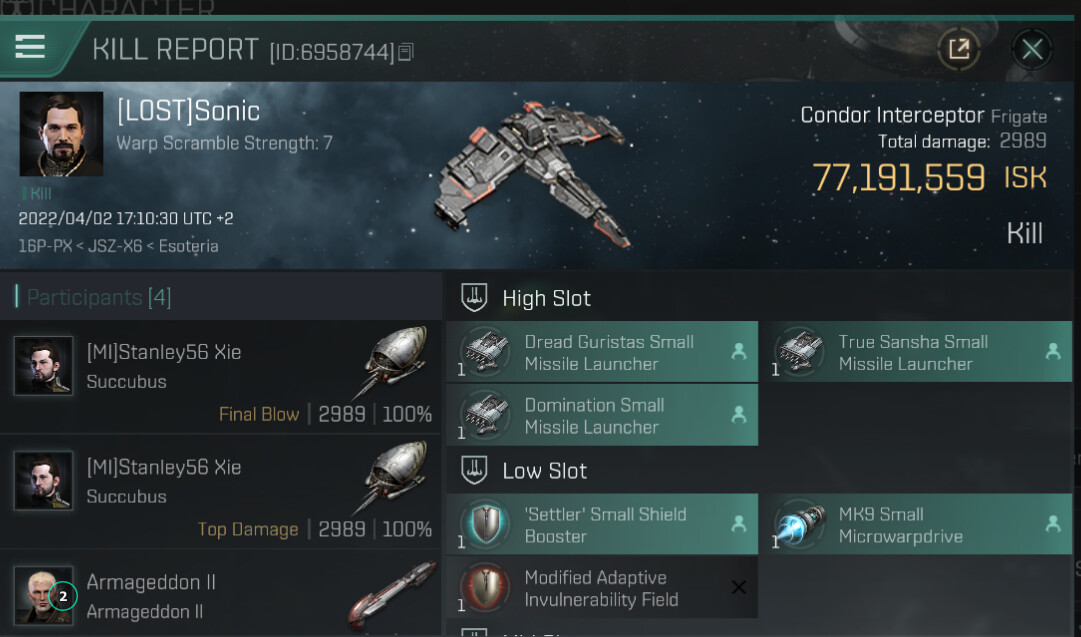Copy the kill report ID icon
The width and height of the screenshot is (1081, 637).
(406, 52)
